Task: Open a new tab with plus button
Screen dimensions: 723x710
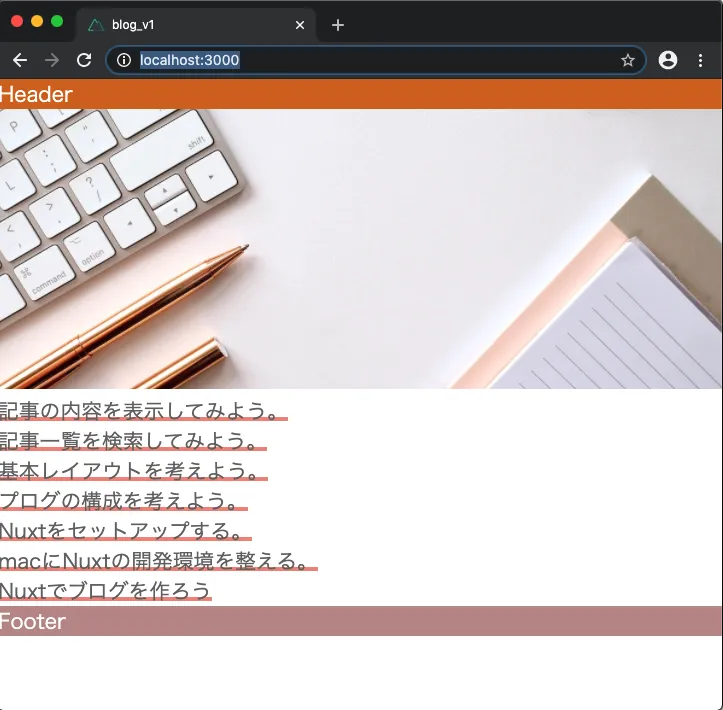Action: [338, 25]
